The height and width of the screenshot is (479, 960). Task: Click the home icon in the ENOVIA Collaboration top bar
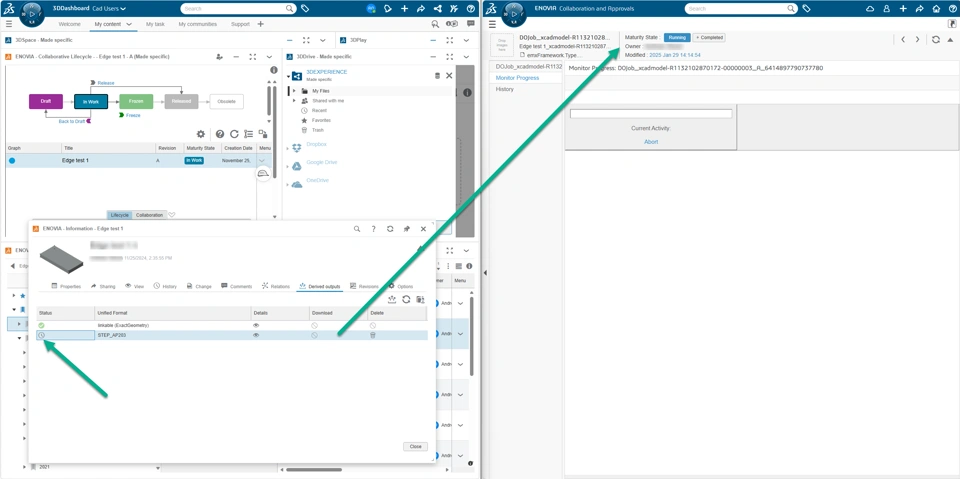(x=936, y=9)
